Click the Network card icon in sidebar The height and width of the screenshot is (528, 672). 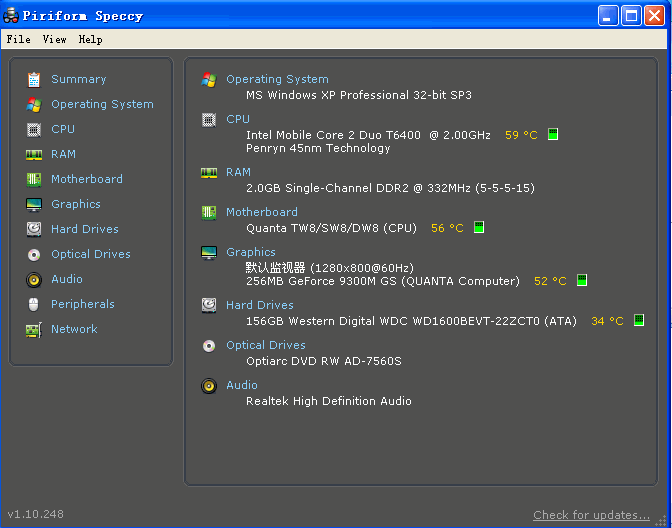point(34,330)
